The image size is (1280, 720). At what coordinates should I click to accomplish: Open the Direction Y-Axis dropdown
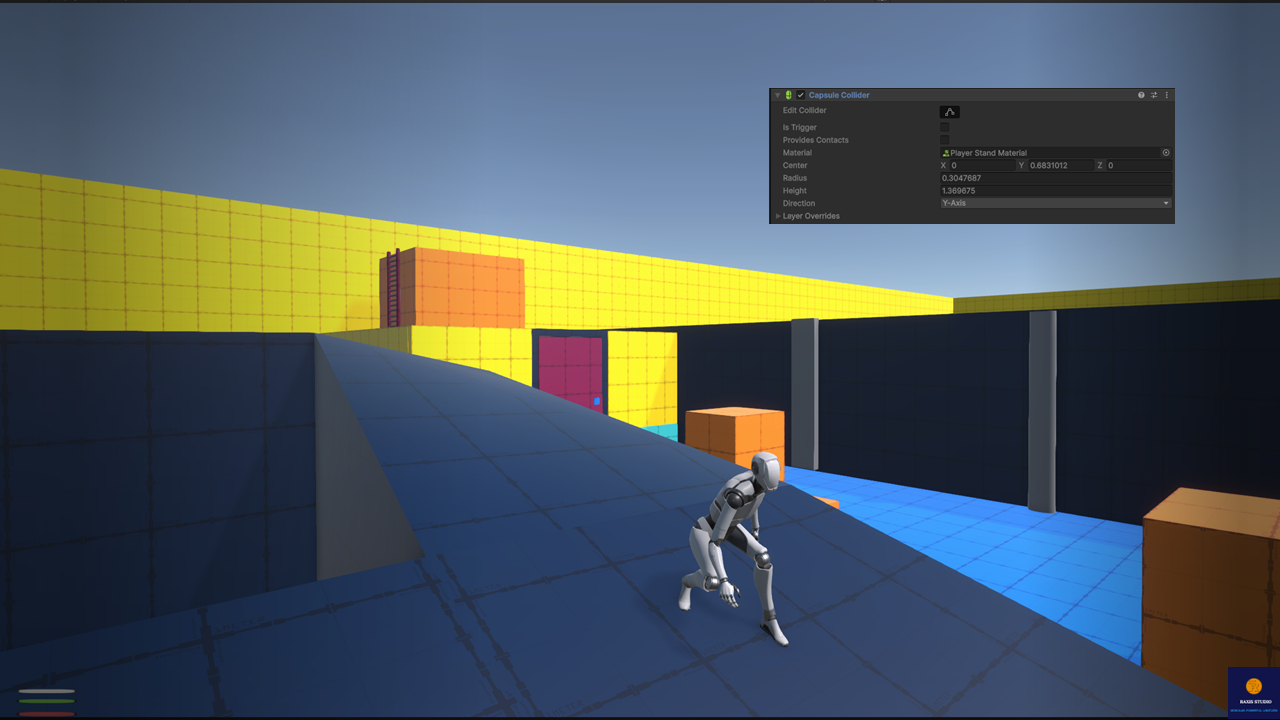pos(1055,203)
